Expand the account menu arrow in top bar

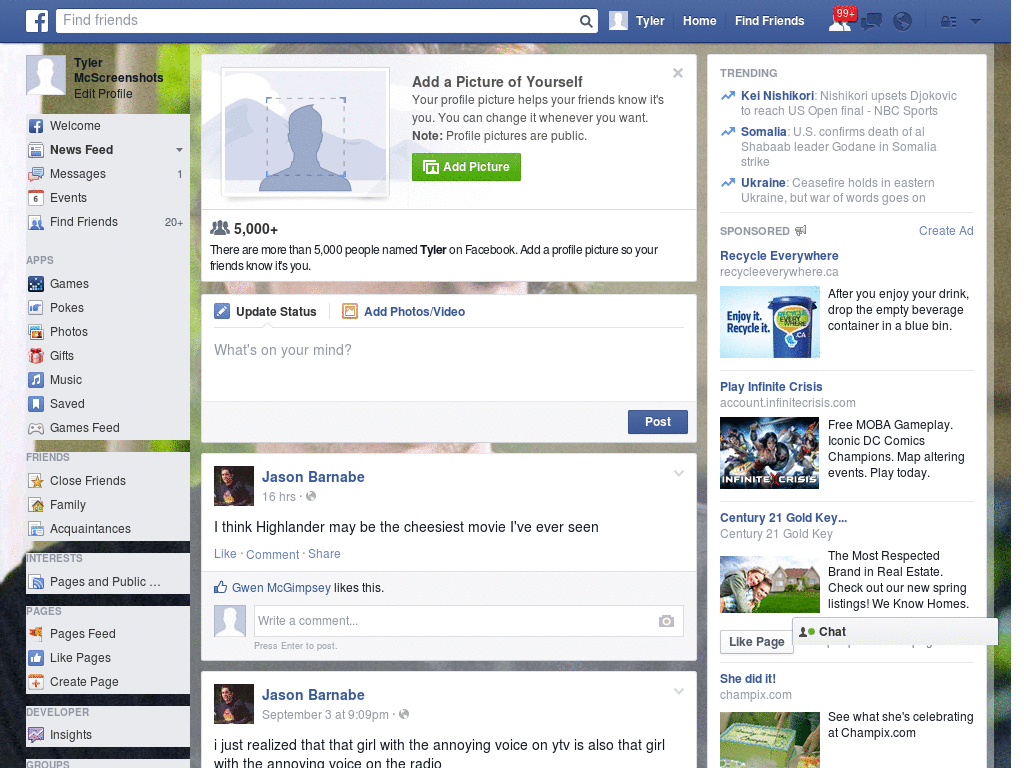tap(975, 22)
